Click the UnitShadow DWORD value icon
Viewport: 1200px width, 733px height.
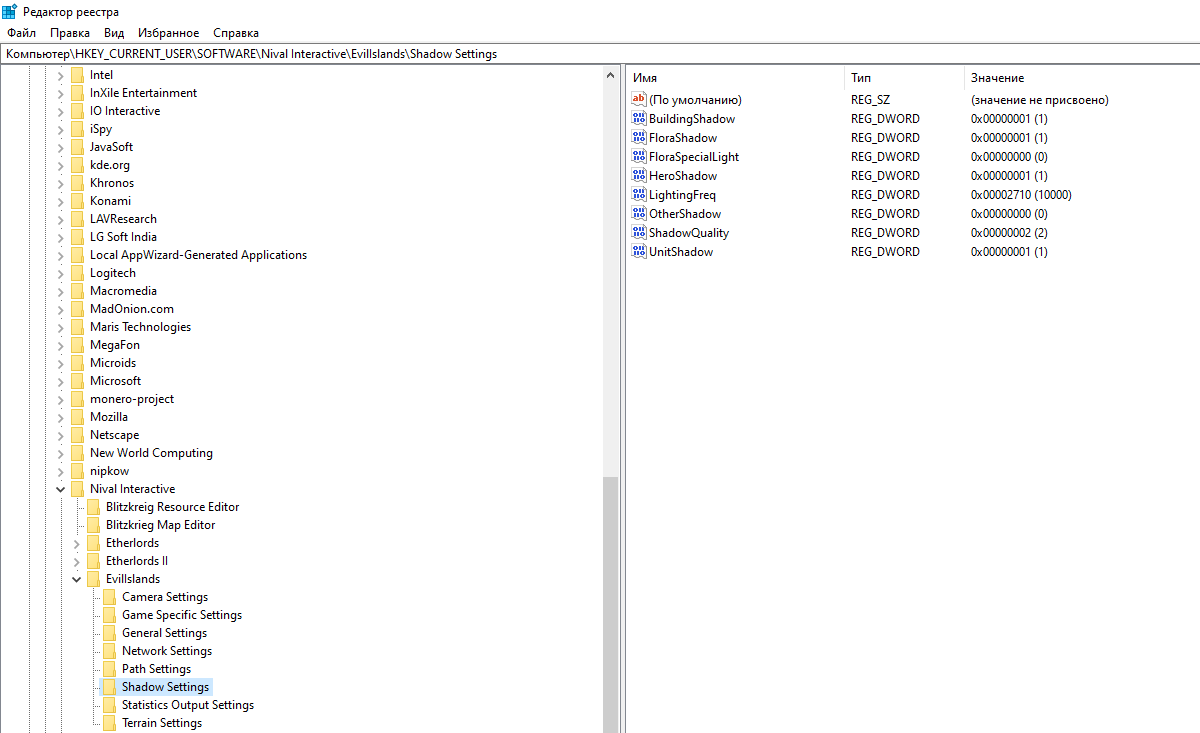(x=640, y=252)
